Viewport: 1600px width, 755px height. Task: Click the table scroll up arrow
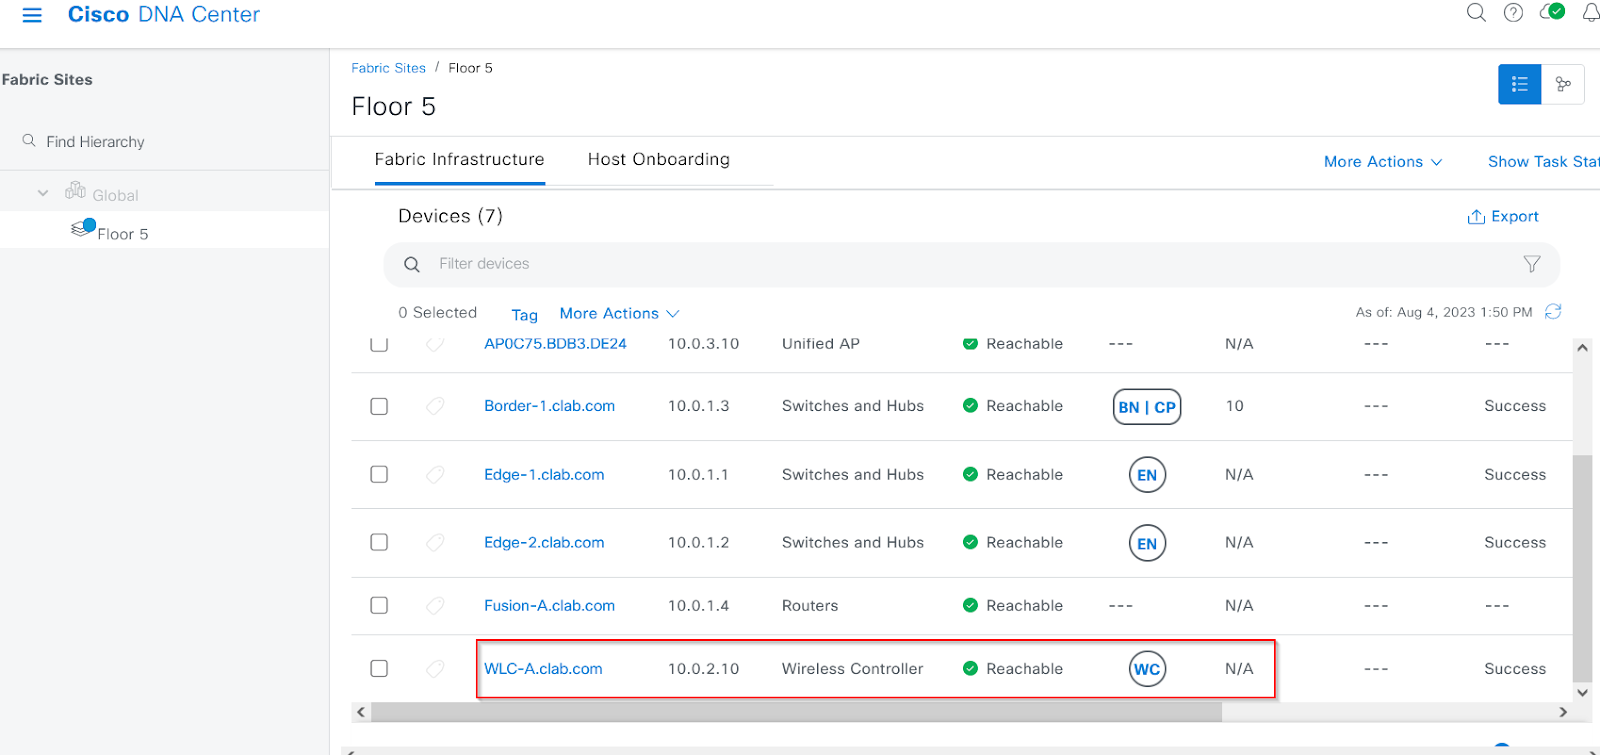tap(1582, 348)
